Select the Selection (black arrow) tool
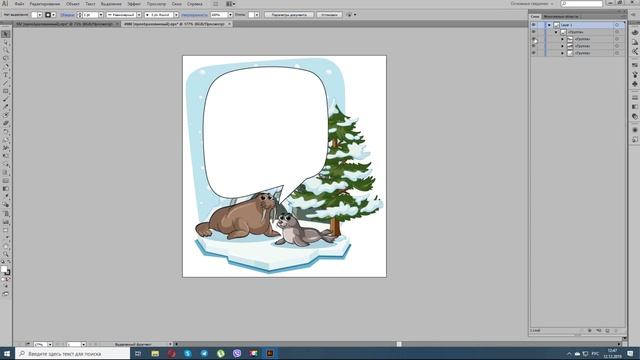This screenshot has width=640, height=360. coord(5,34)
